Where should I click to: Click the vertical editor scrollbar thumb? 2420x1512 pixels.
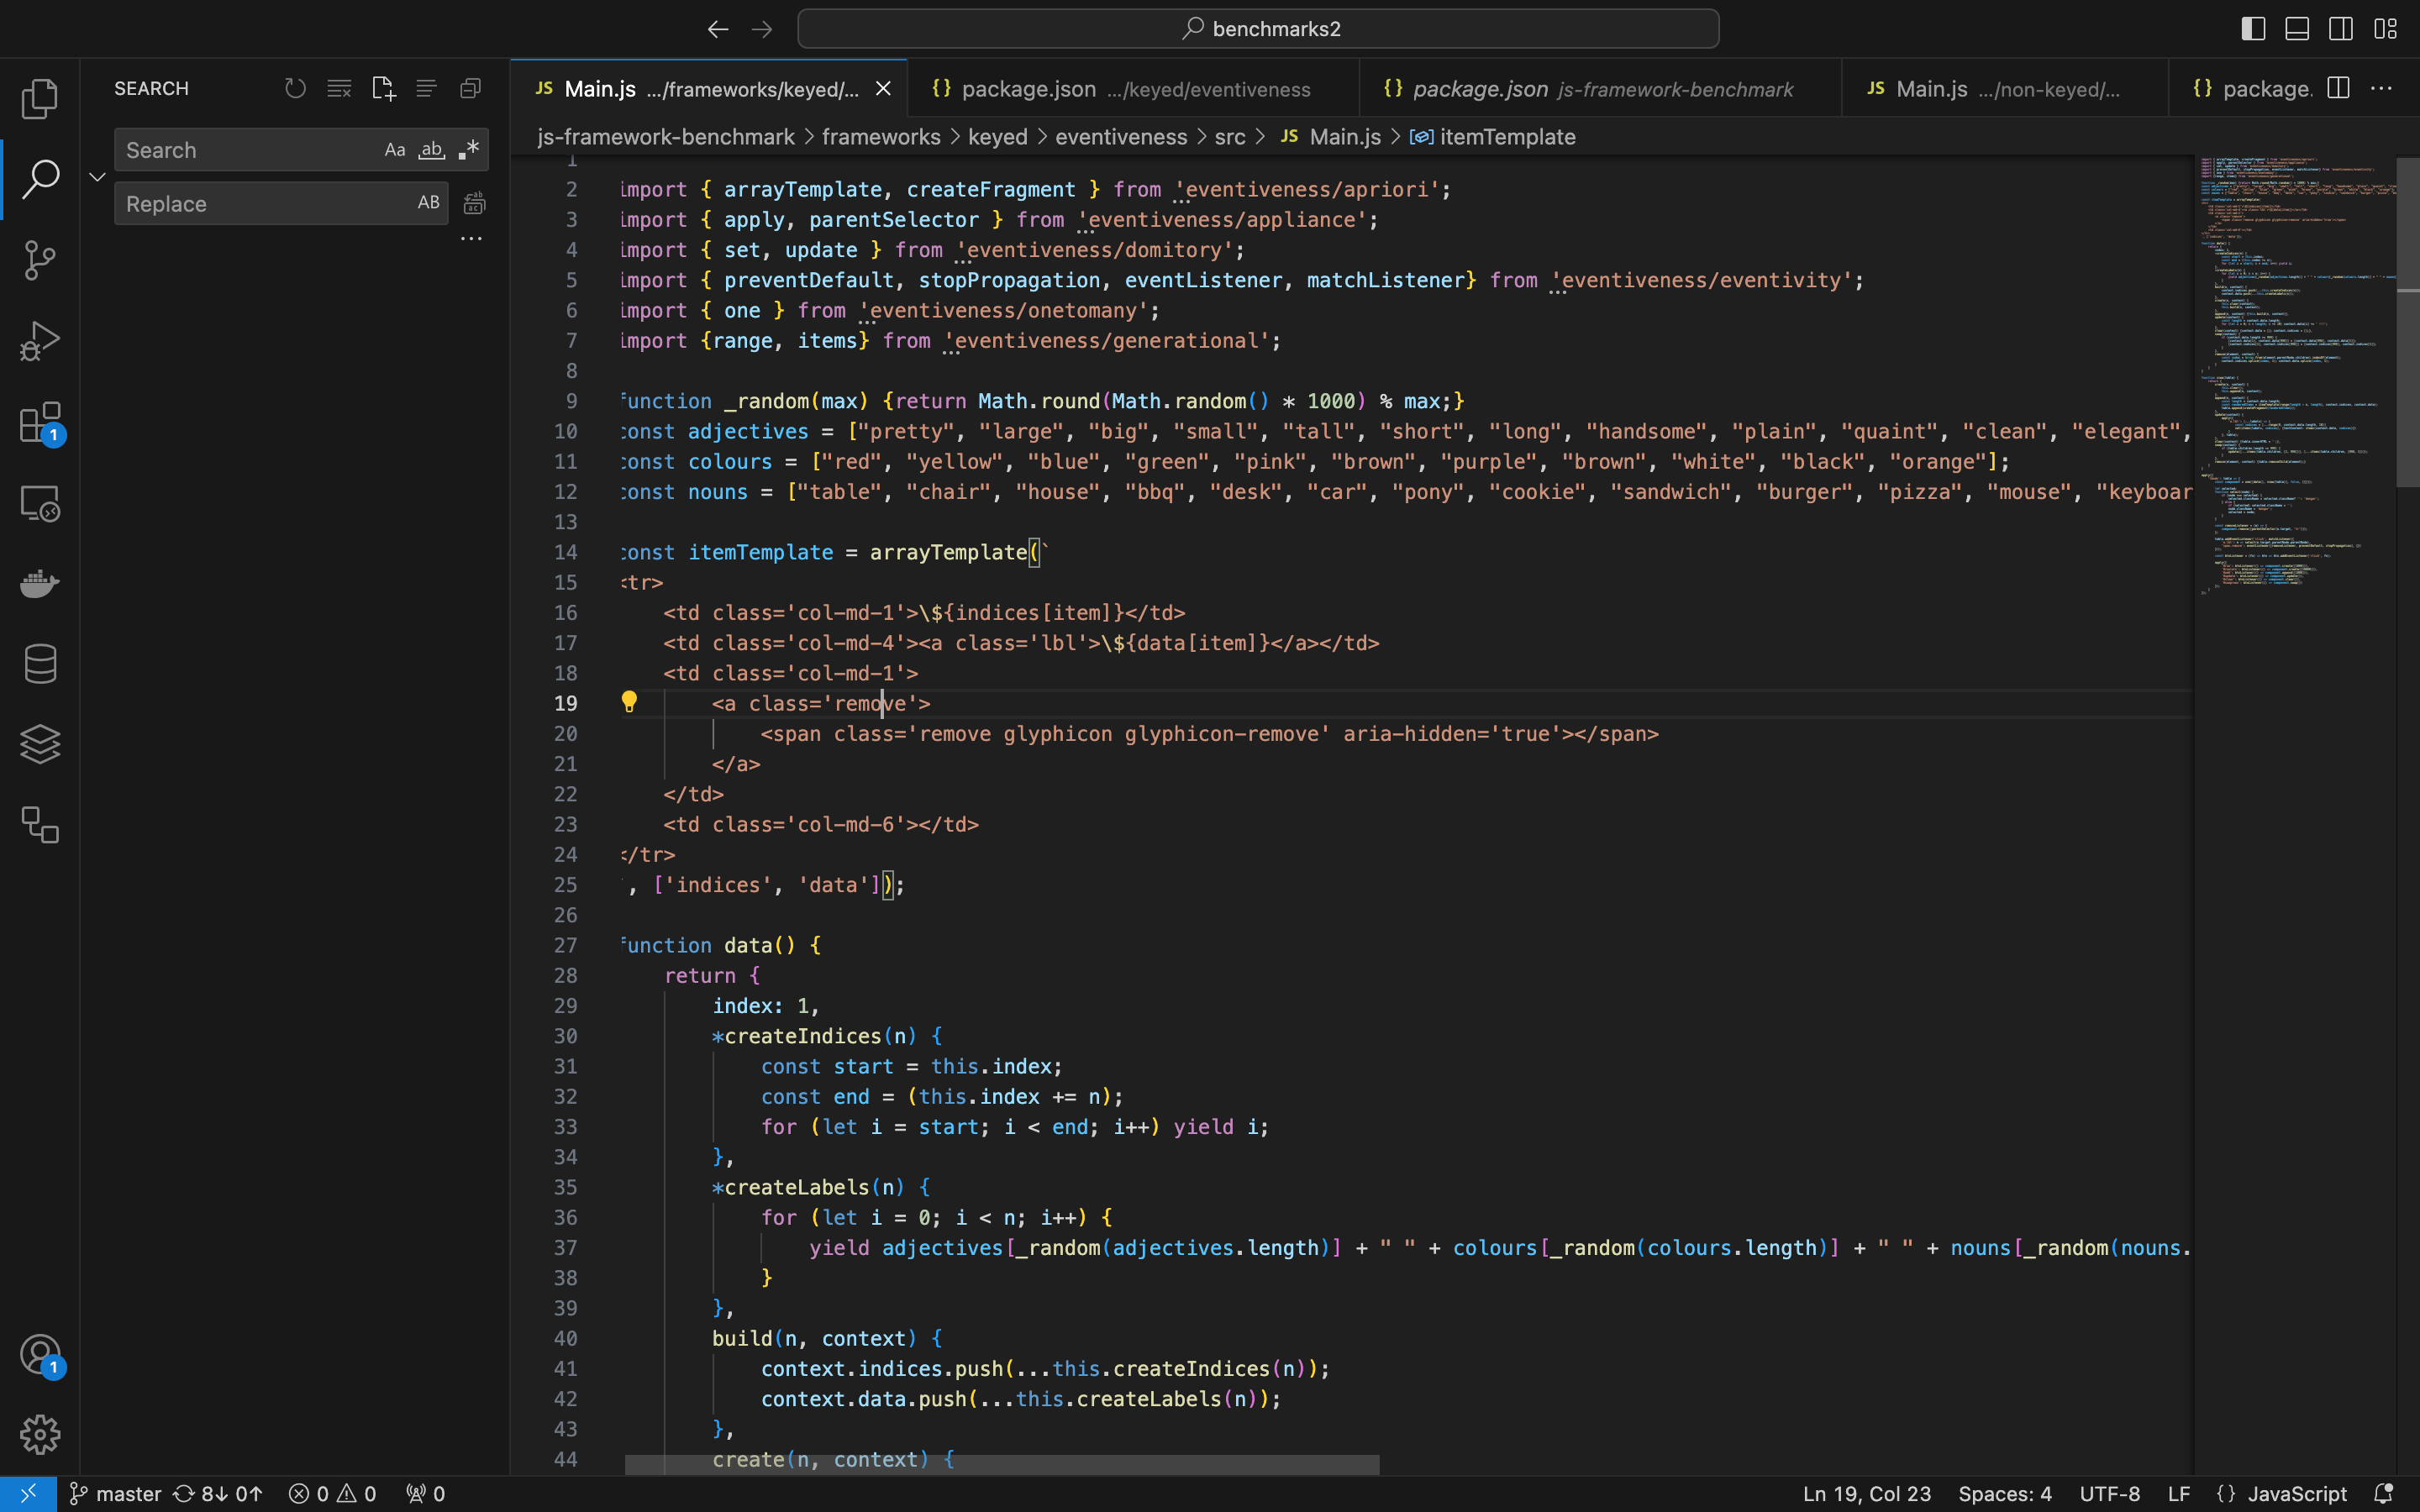coord(2408,322)
